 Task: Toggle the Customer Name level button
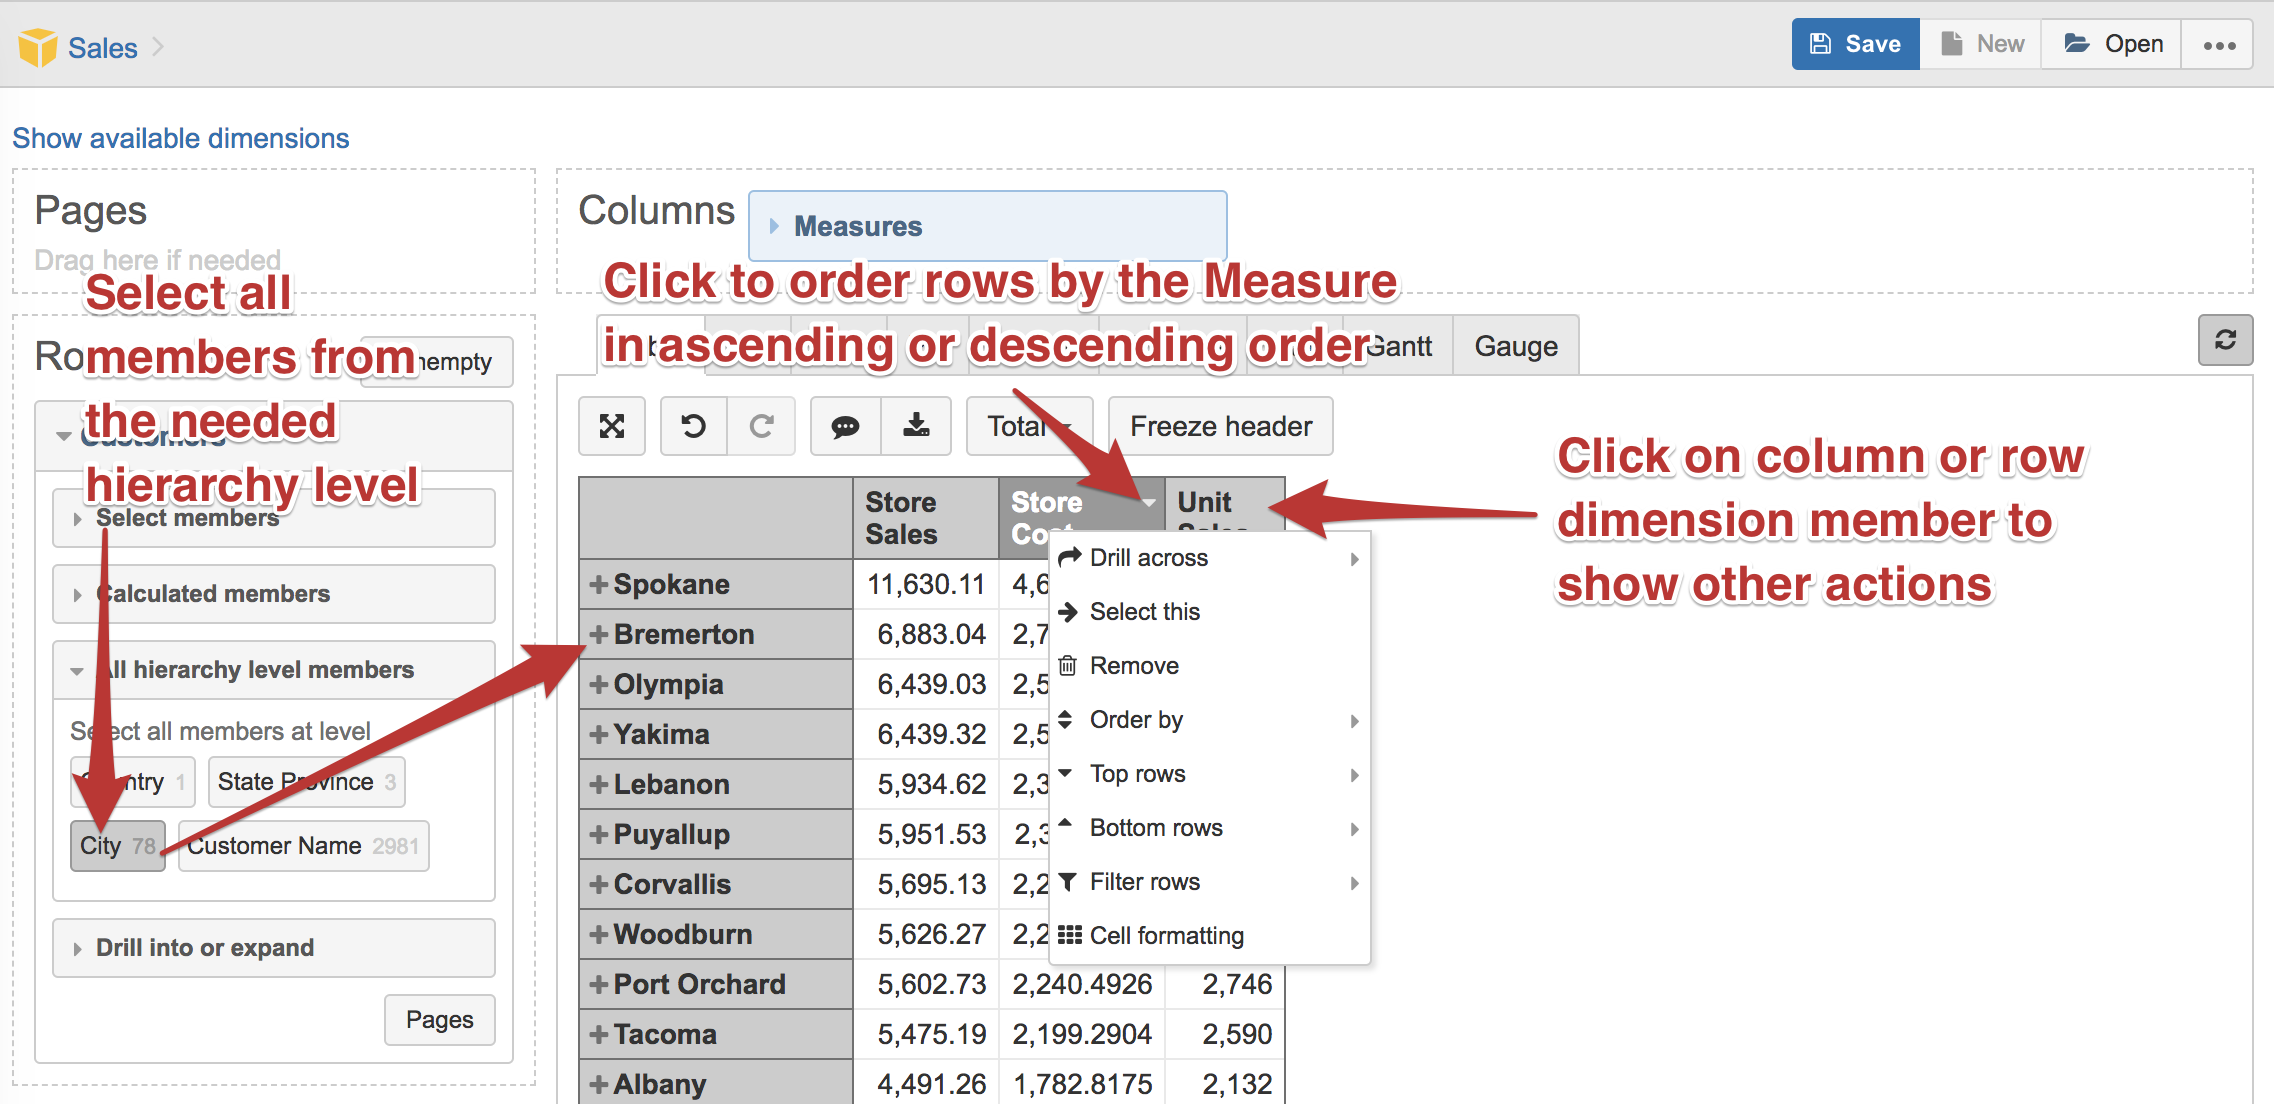303,846
